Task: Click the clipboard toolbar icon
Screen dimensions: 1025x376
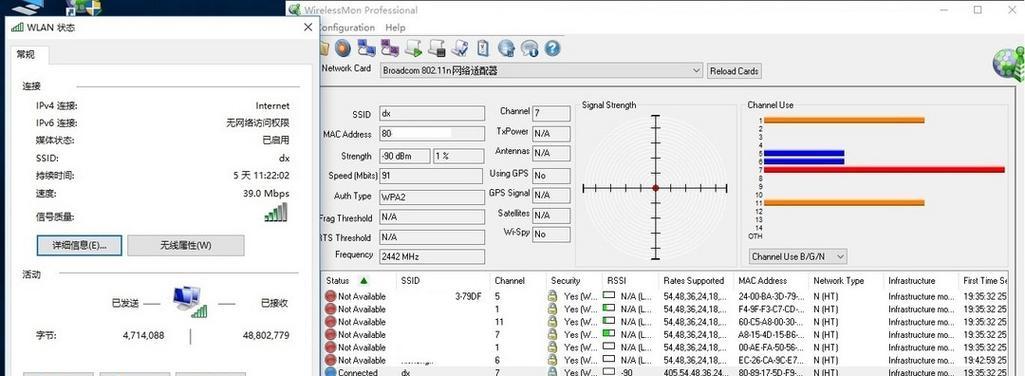Action: (483, 48)
